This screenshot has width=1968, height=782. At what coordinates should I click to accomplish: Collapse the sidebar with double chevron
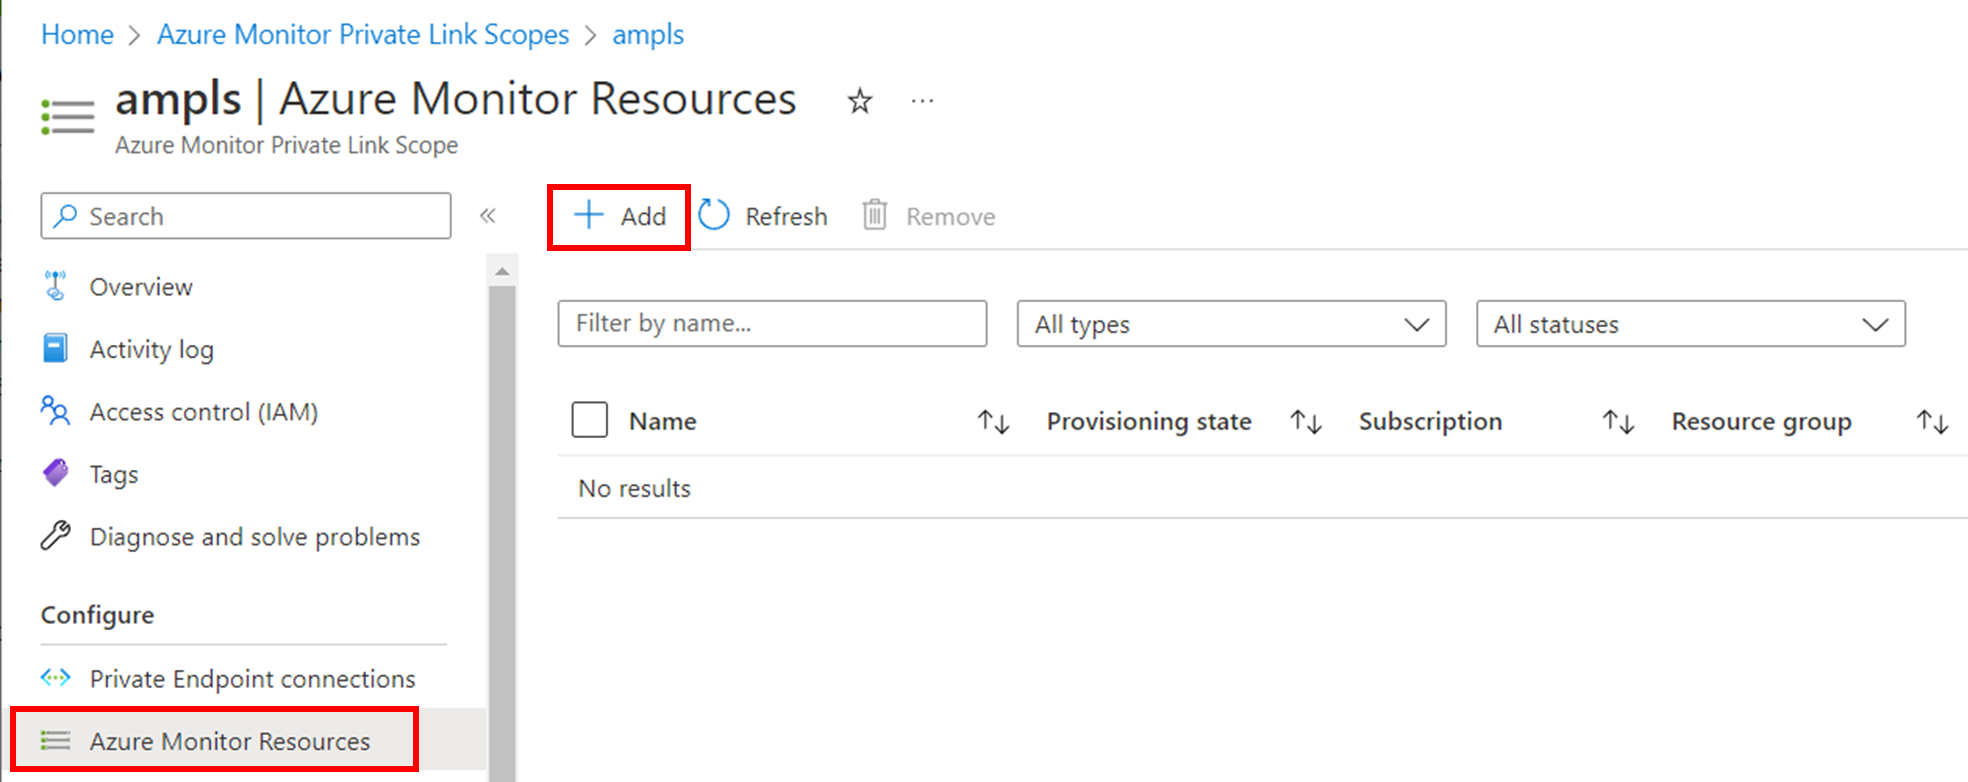pyautogui.click(x=488, y=216)
